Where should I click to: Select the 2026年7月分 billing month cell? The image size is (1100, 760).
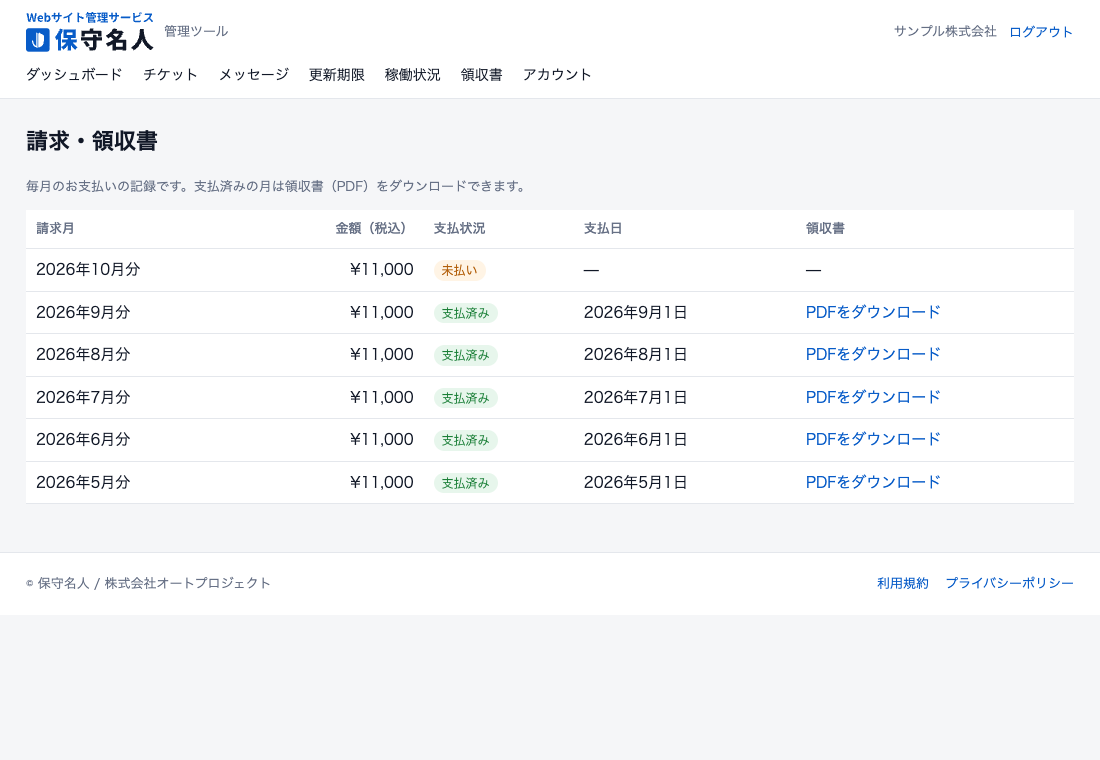click(83, 397)
